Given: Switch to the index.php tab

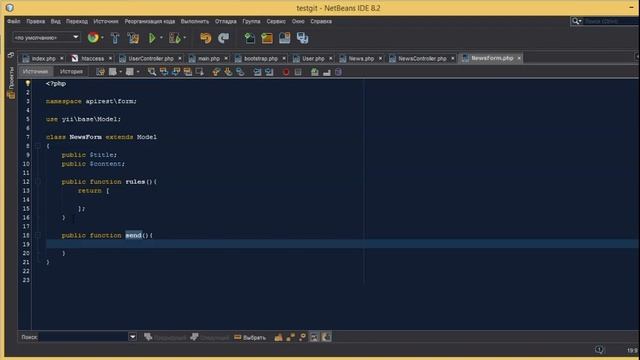Looking at the screenshot, I should [43, 59].
